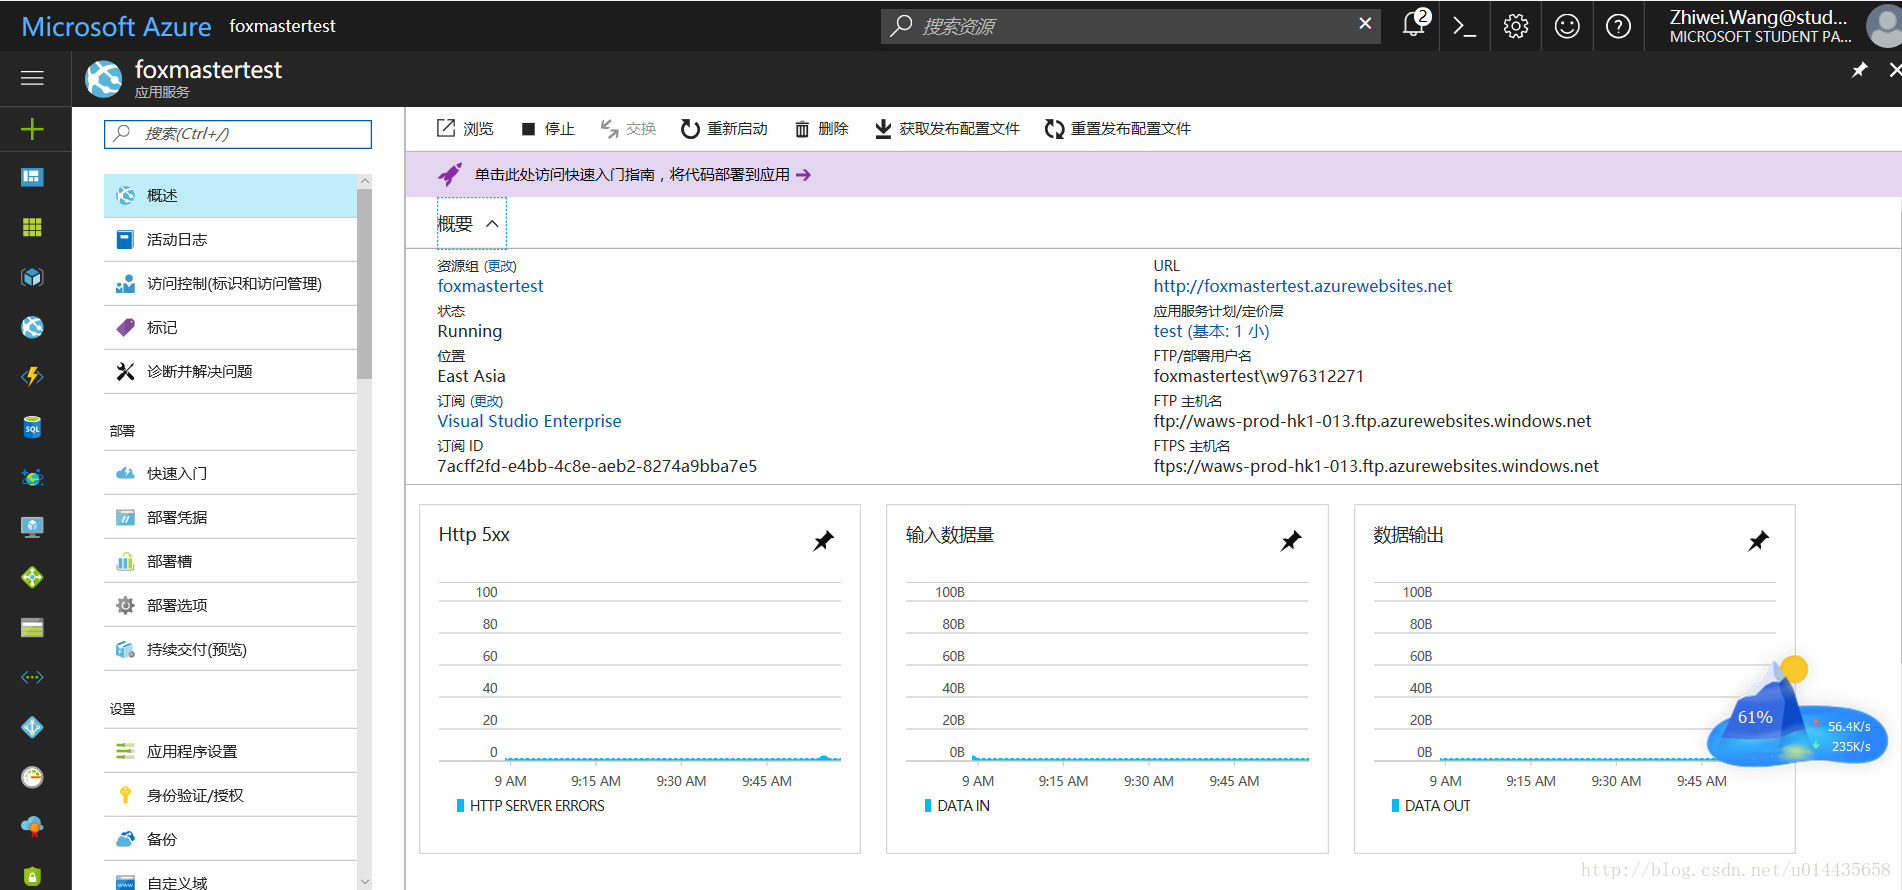Image resolution: width=1902 pixels, height=890 pixels.
Task: Click the resource menu scrollbar
Action: pos(364,283)
